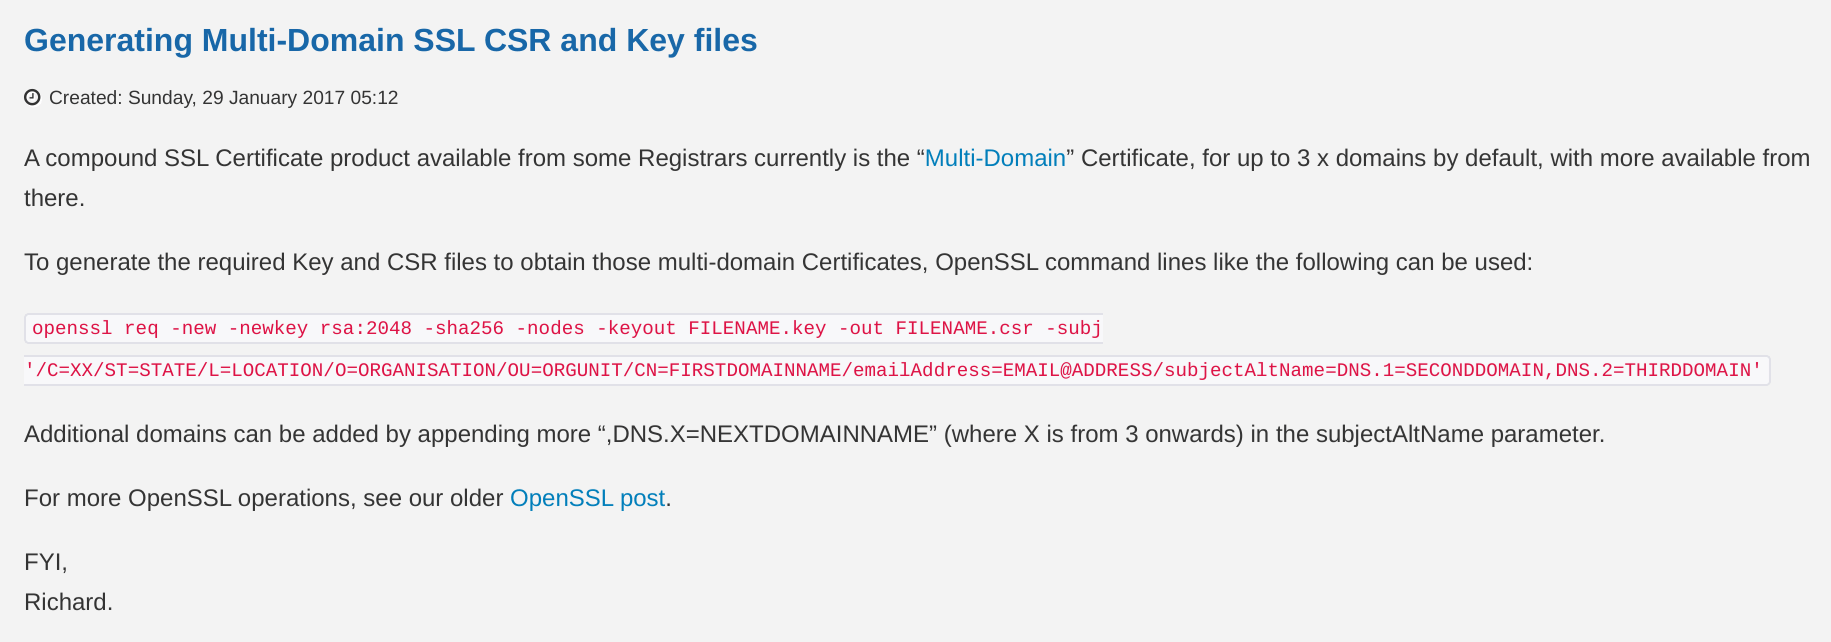
Task: Click the author signature Richard
Action: (68, 602)
